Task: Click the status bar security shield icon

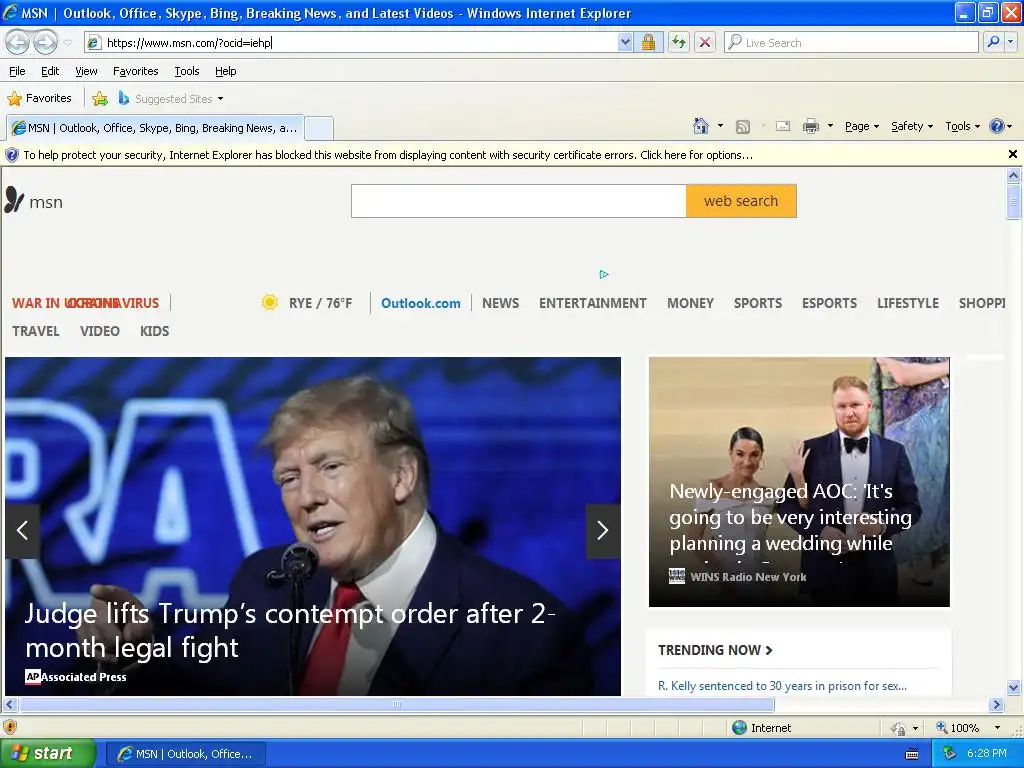Action: 10,727
